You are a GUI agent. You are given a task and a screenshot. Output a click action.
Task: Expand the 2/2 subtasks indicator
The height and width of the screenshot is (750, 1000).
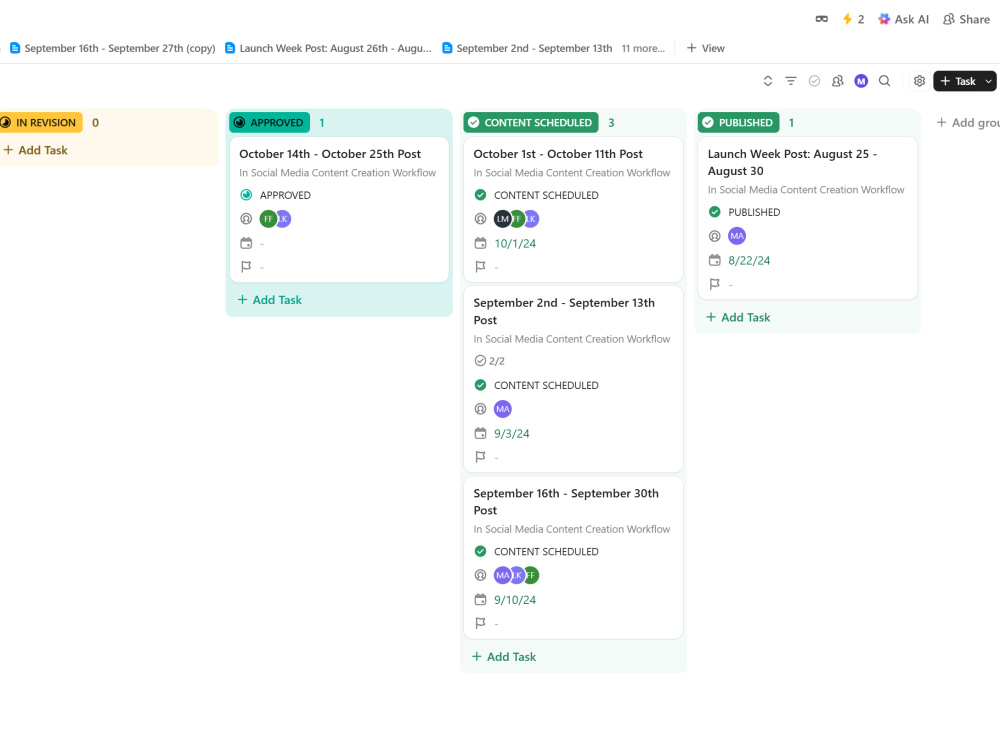point(490,360)
